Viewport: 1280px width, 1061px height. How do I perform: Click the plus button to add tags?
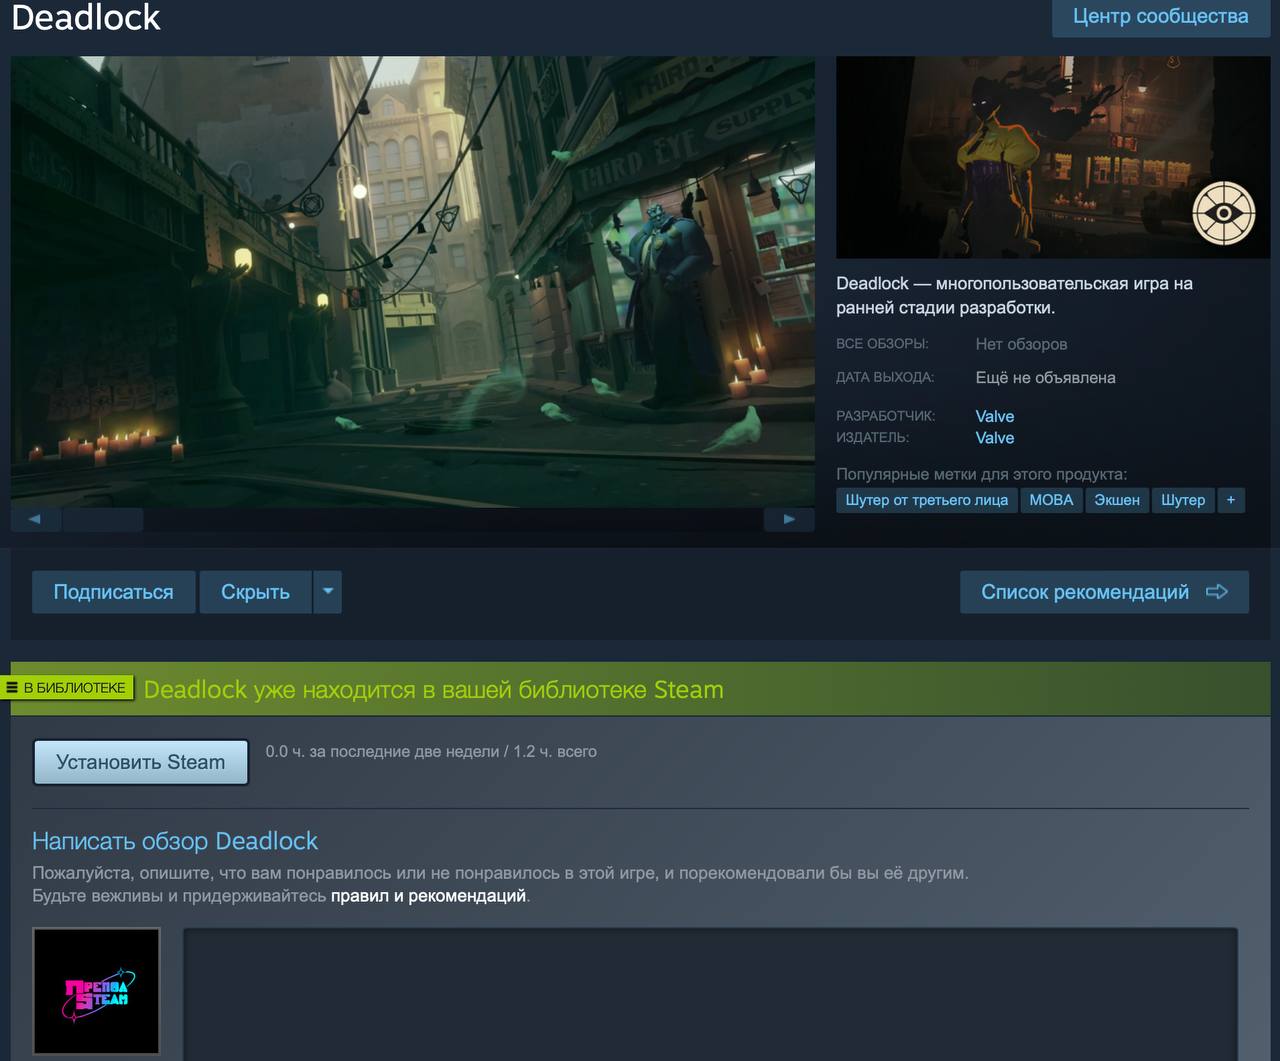coord(1231,500)
